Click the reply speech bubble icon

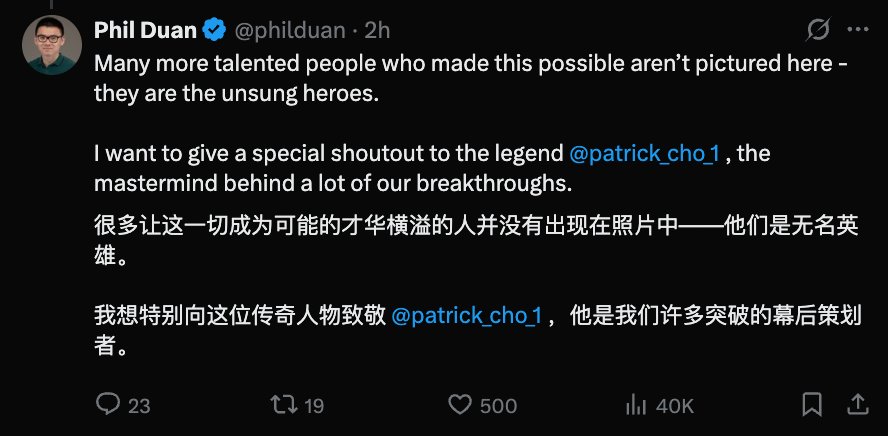point(108,404)
